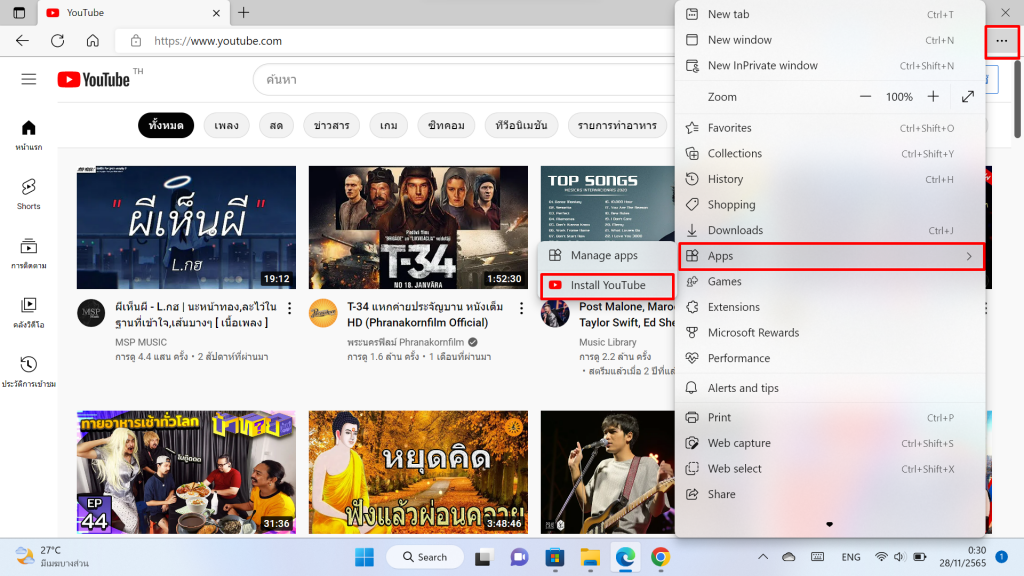The height and width of the screenshot is (576, 1024).
Task: Select the เกม filter chip
Action: (389, 125)
